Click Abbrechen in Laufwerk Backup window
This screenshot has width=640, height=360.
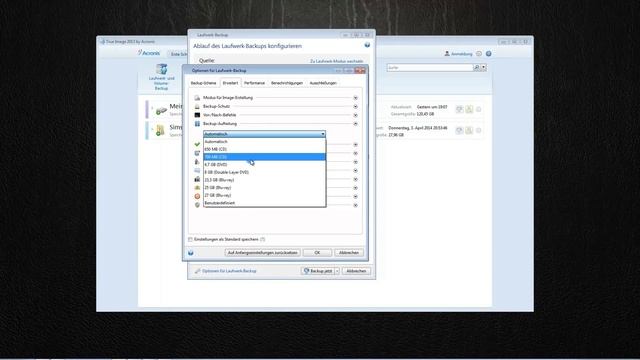coord(356,271)
